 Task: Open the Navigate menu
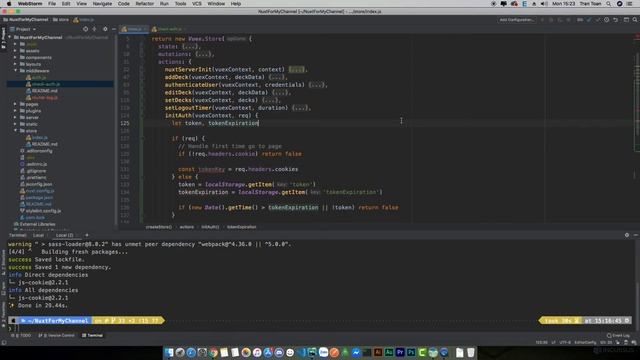point(102,4)
